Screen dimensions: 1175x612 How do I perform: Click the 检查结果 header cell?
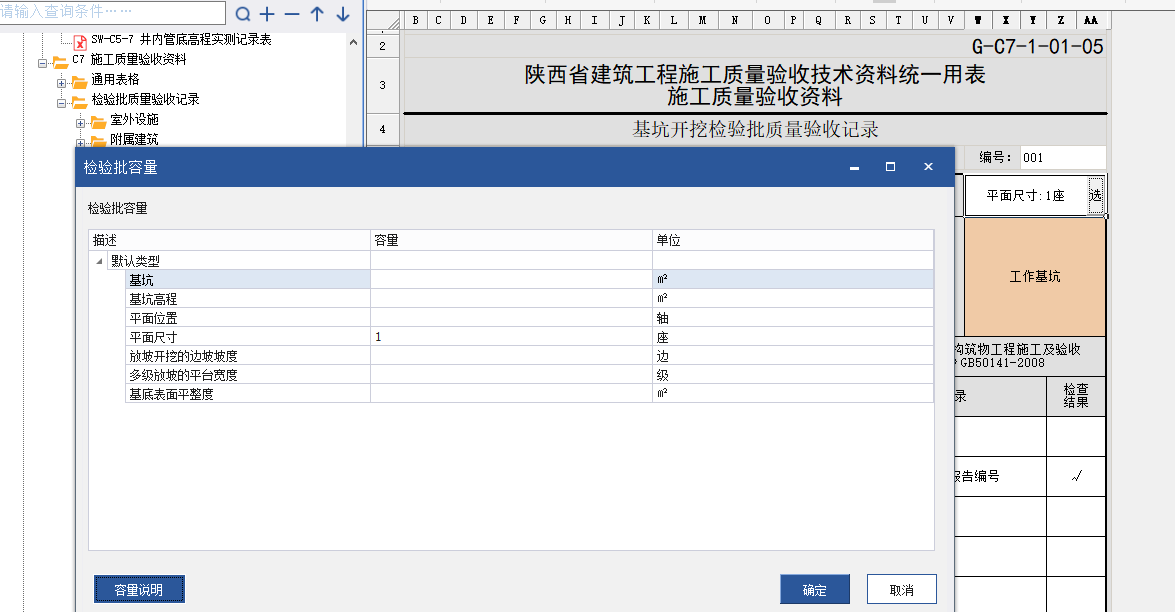(1076, 396)
